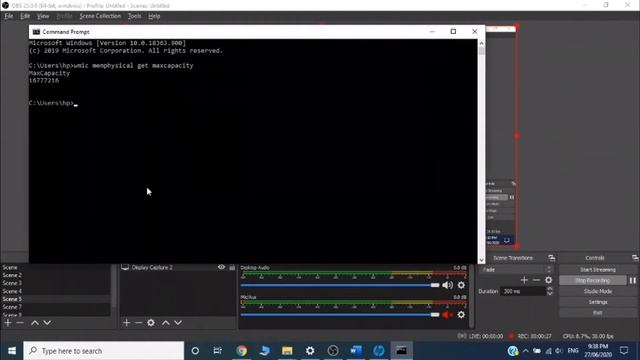Move selected scene up
The width and height of the screenshot is (640, 360).
35,323
